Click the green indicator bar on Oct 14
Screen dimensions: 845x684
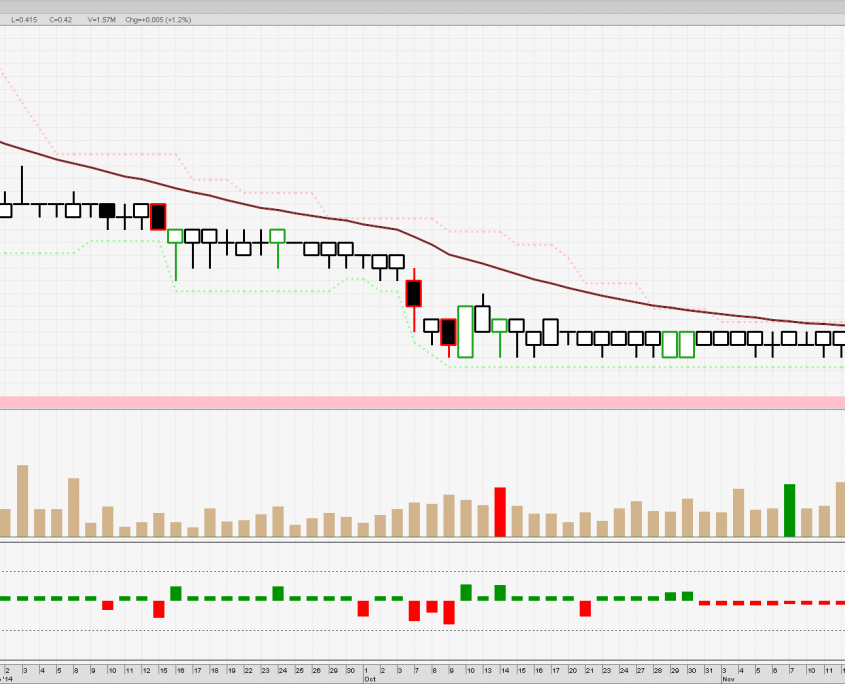point(500,592)
